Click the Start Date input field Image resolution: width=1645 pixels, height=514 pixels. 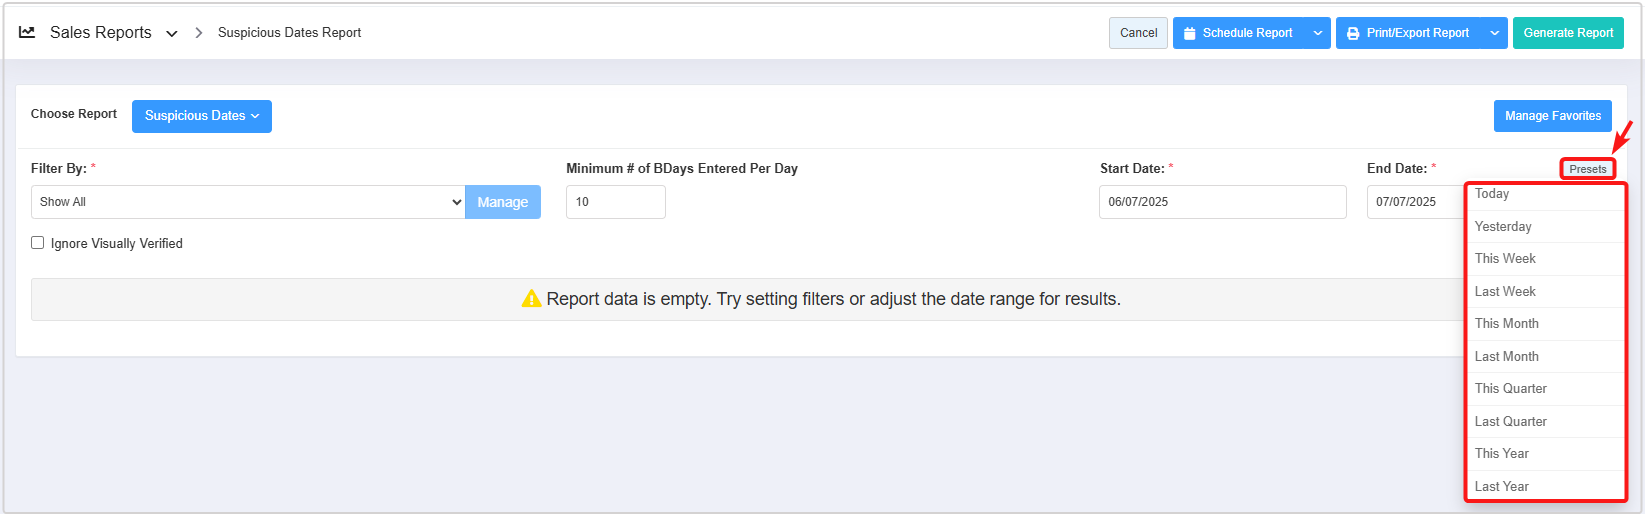click(1222, 202)
